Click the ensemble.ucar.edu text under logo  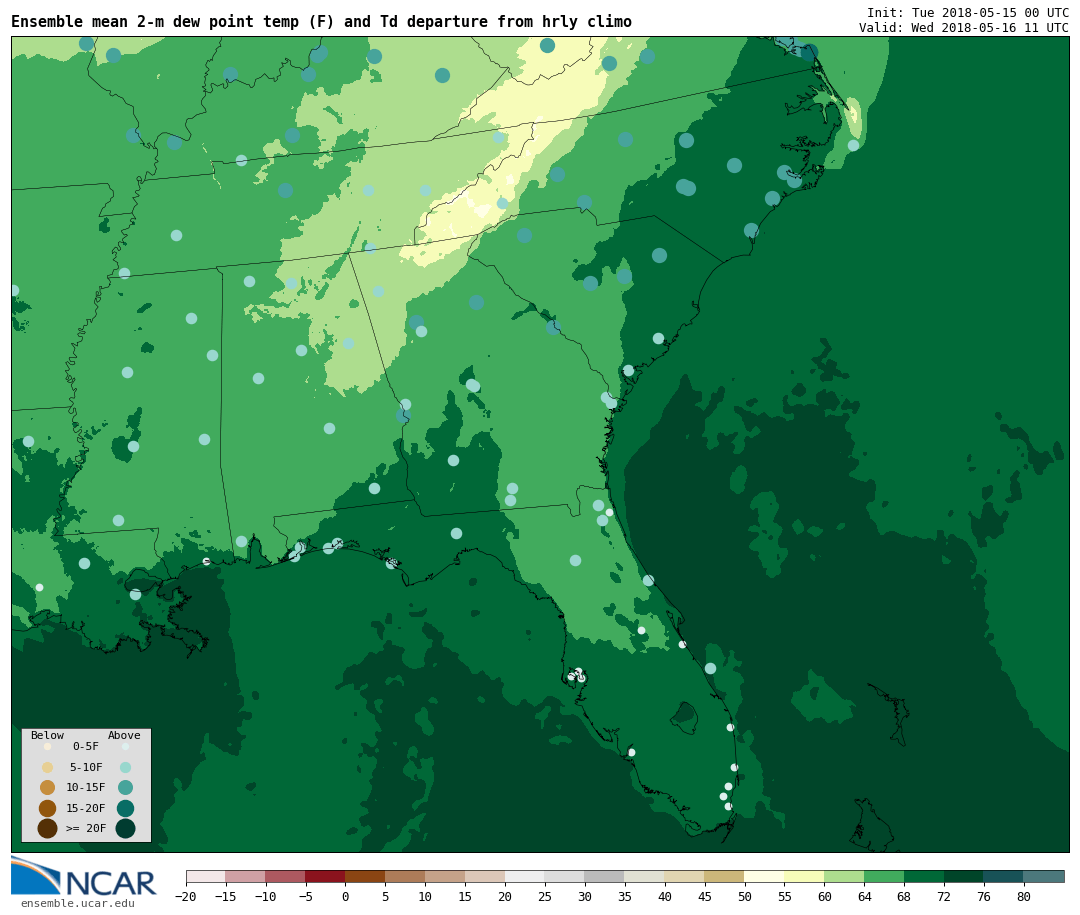[78, 903]
